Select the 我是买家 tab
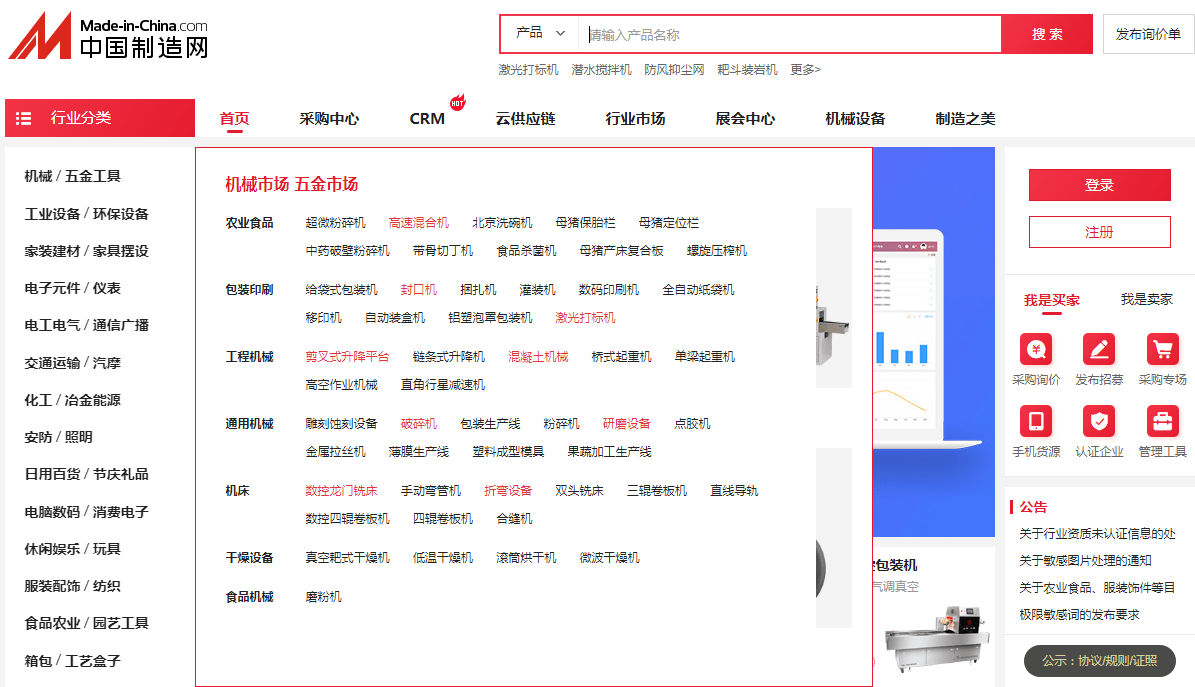 click(1051, 299)
